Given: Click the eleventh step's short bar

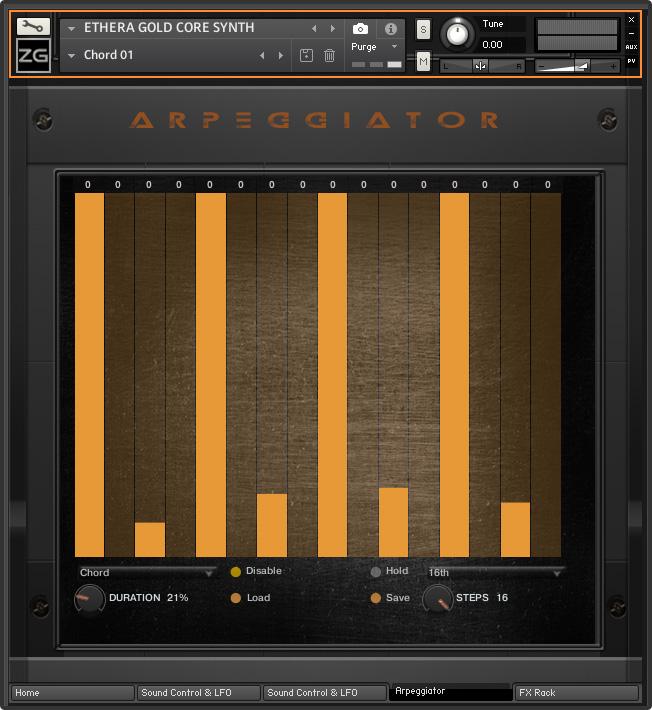Looking at the screenshot, I should pyautogui.click(x=393, y=522).
